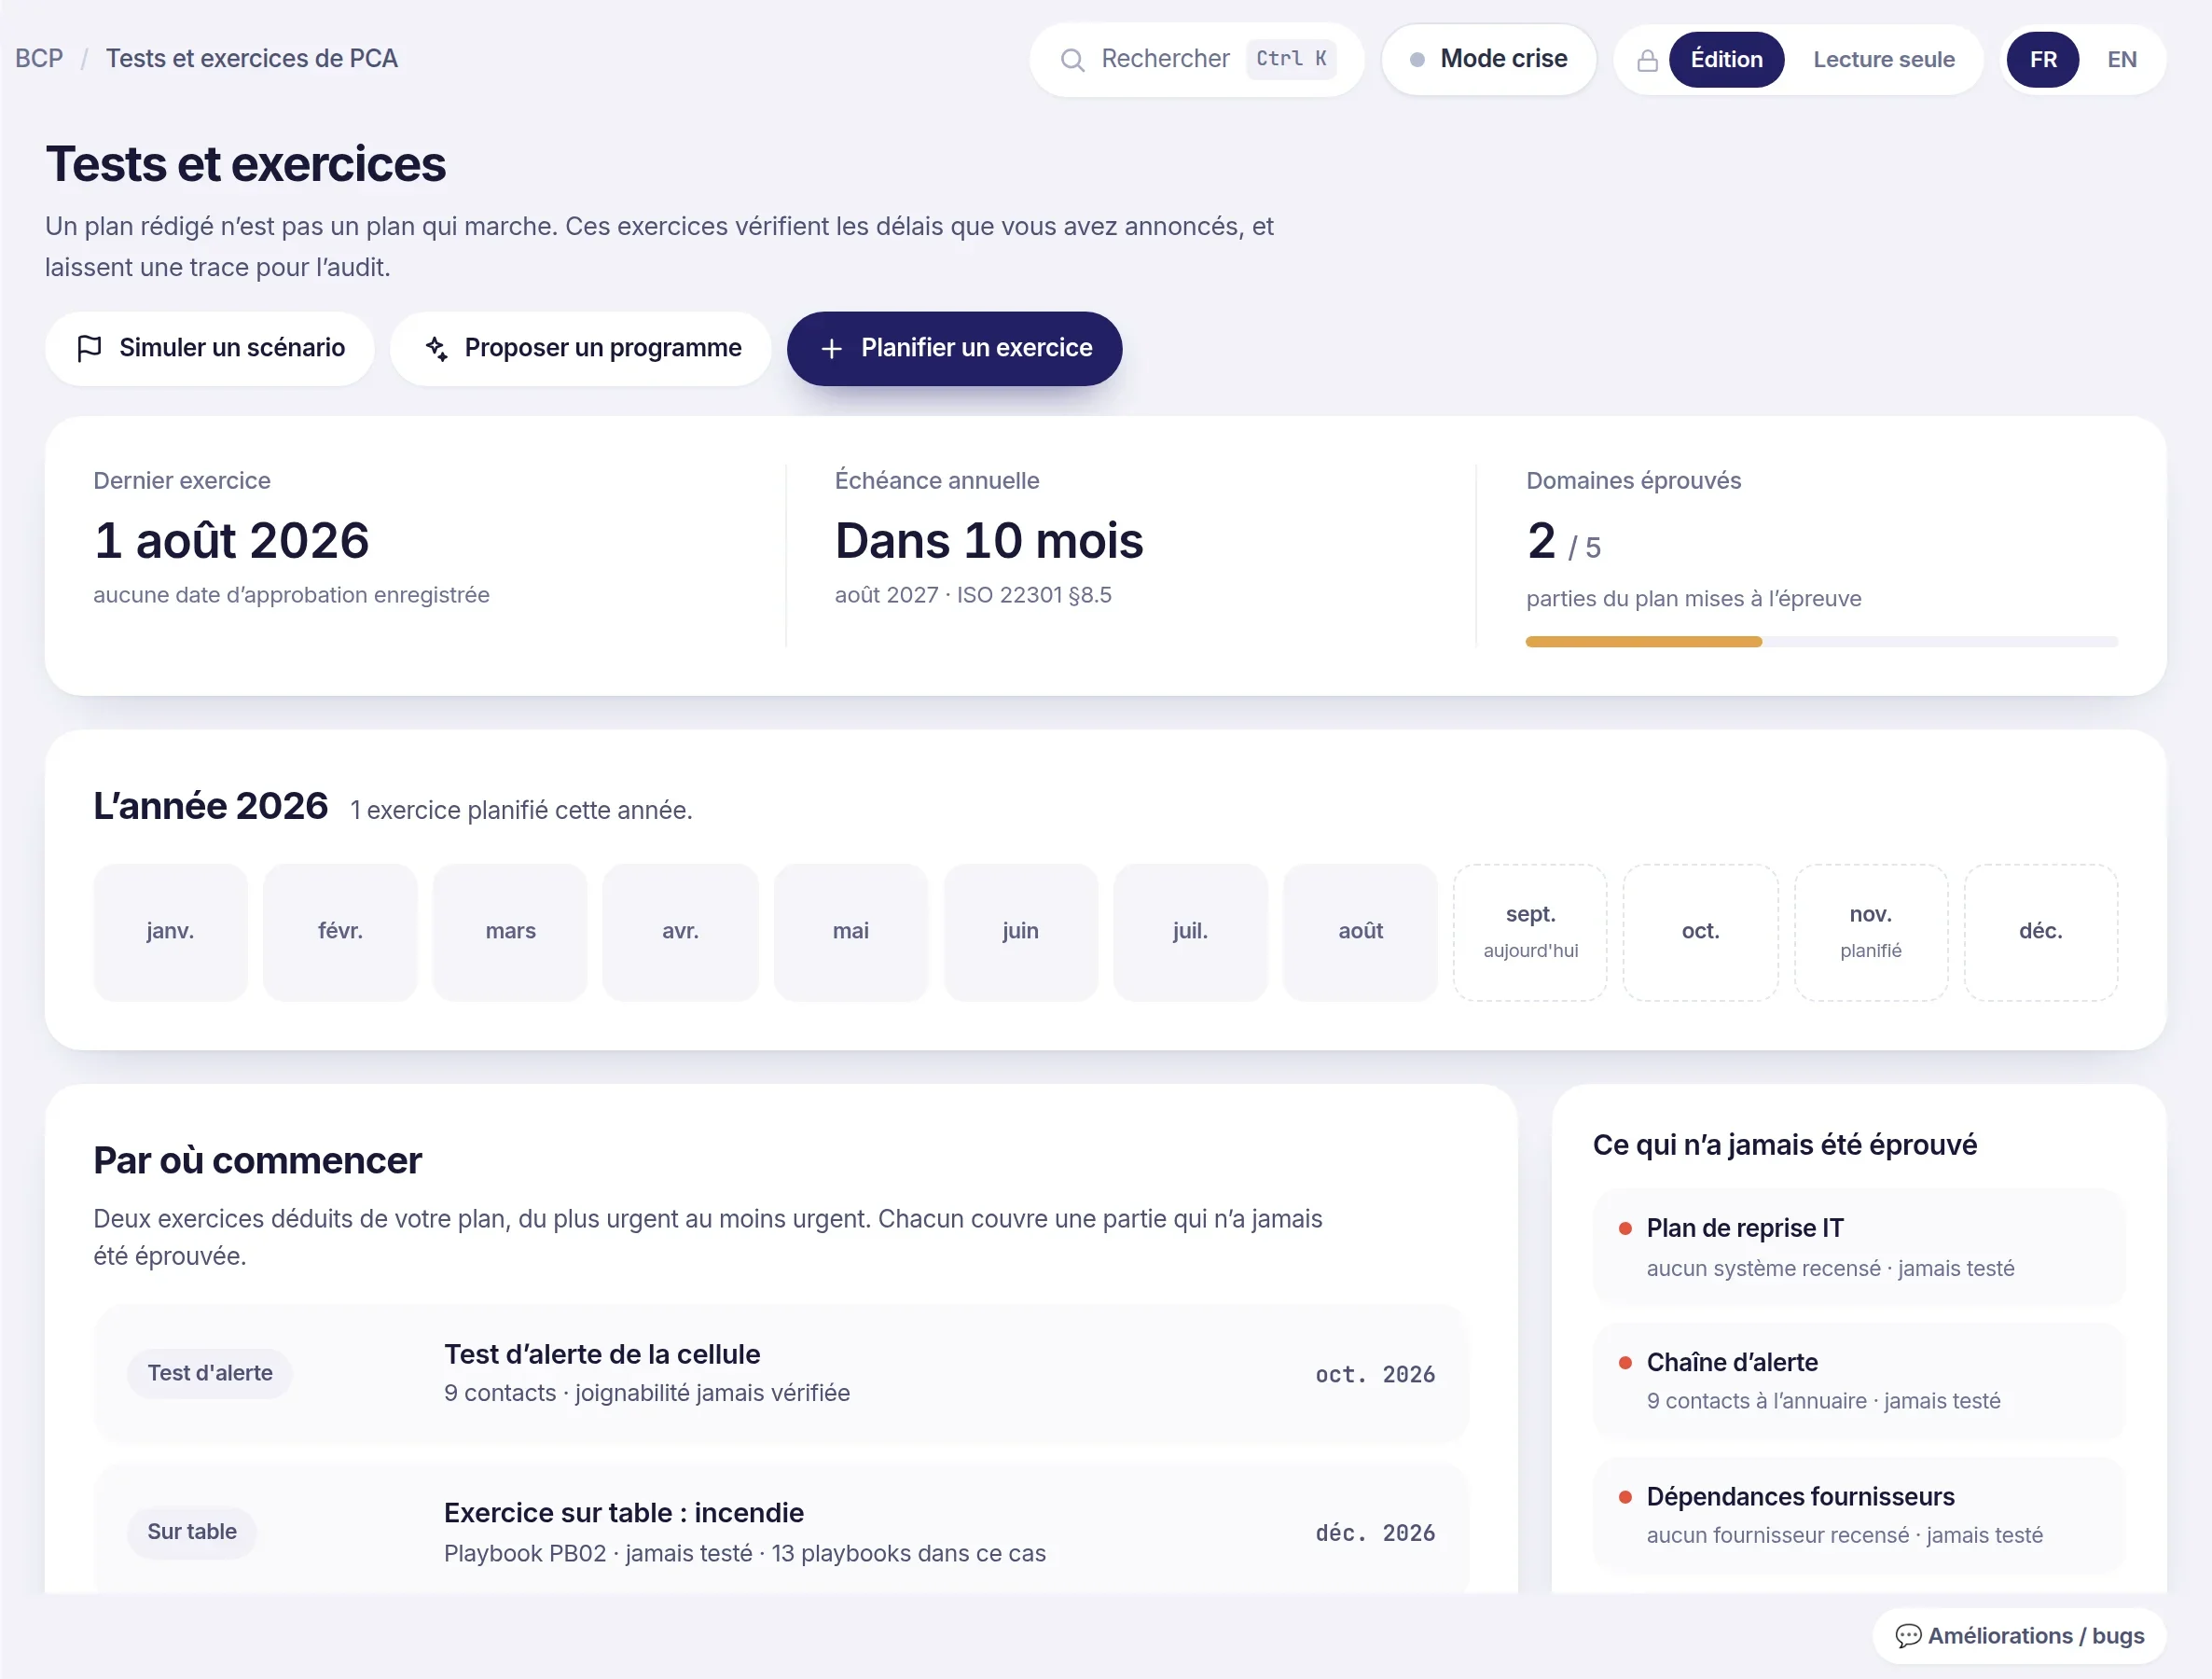Select the janv. month tile
This screenshot has width=2212, height=1679.
(x=170, y=932)
